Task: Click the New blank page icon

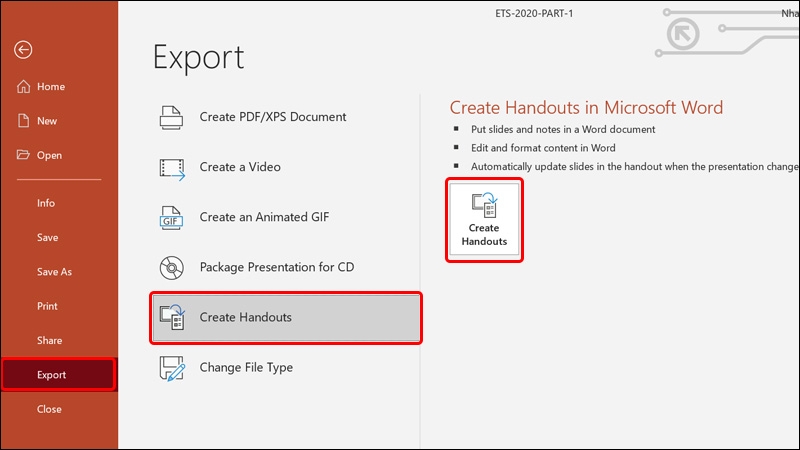Action: pos(23,120)
